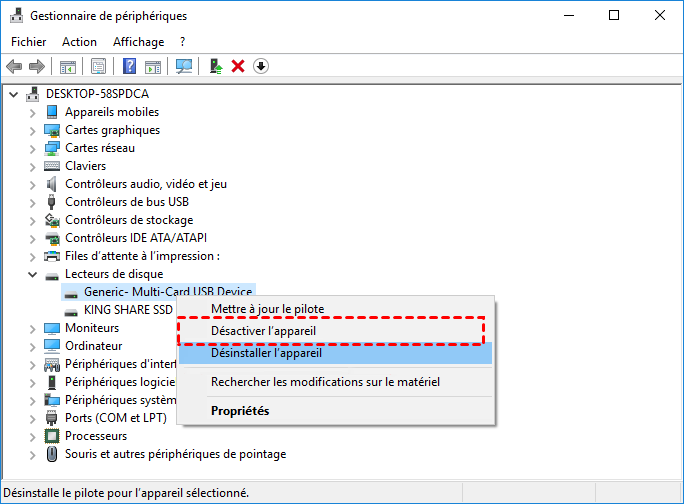Choose Désinstaller l'appareil

point(336,353)
